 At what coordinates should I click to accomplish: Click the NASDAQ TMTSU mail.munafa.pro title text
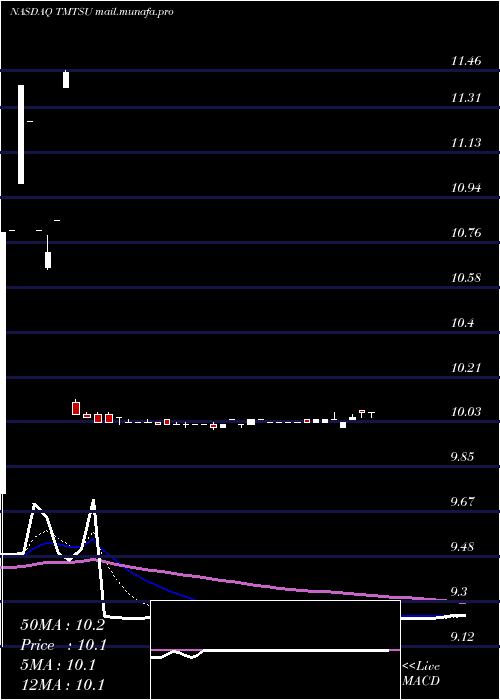point(91,12)
